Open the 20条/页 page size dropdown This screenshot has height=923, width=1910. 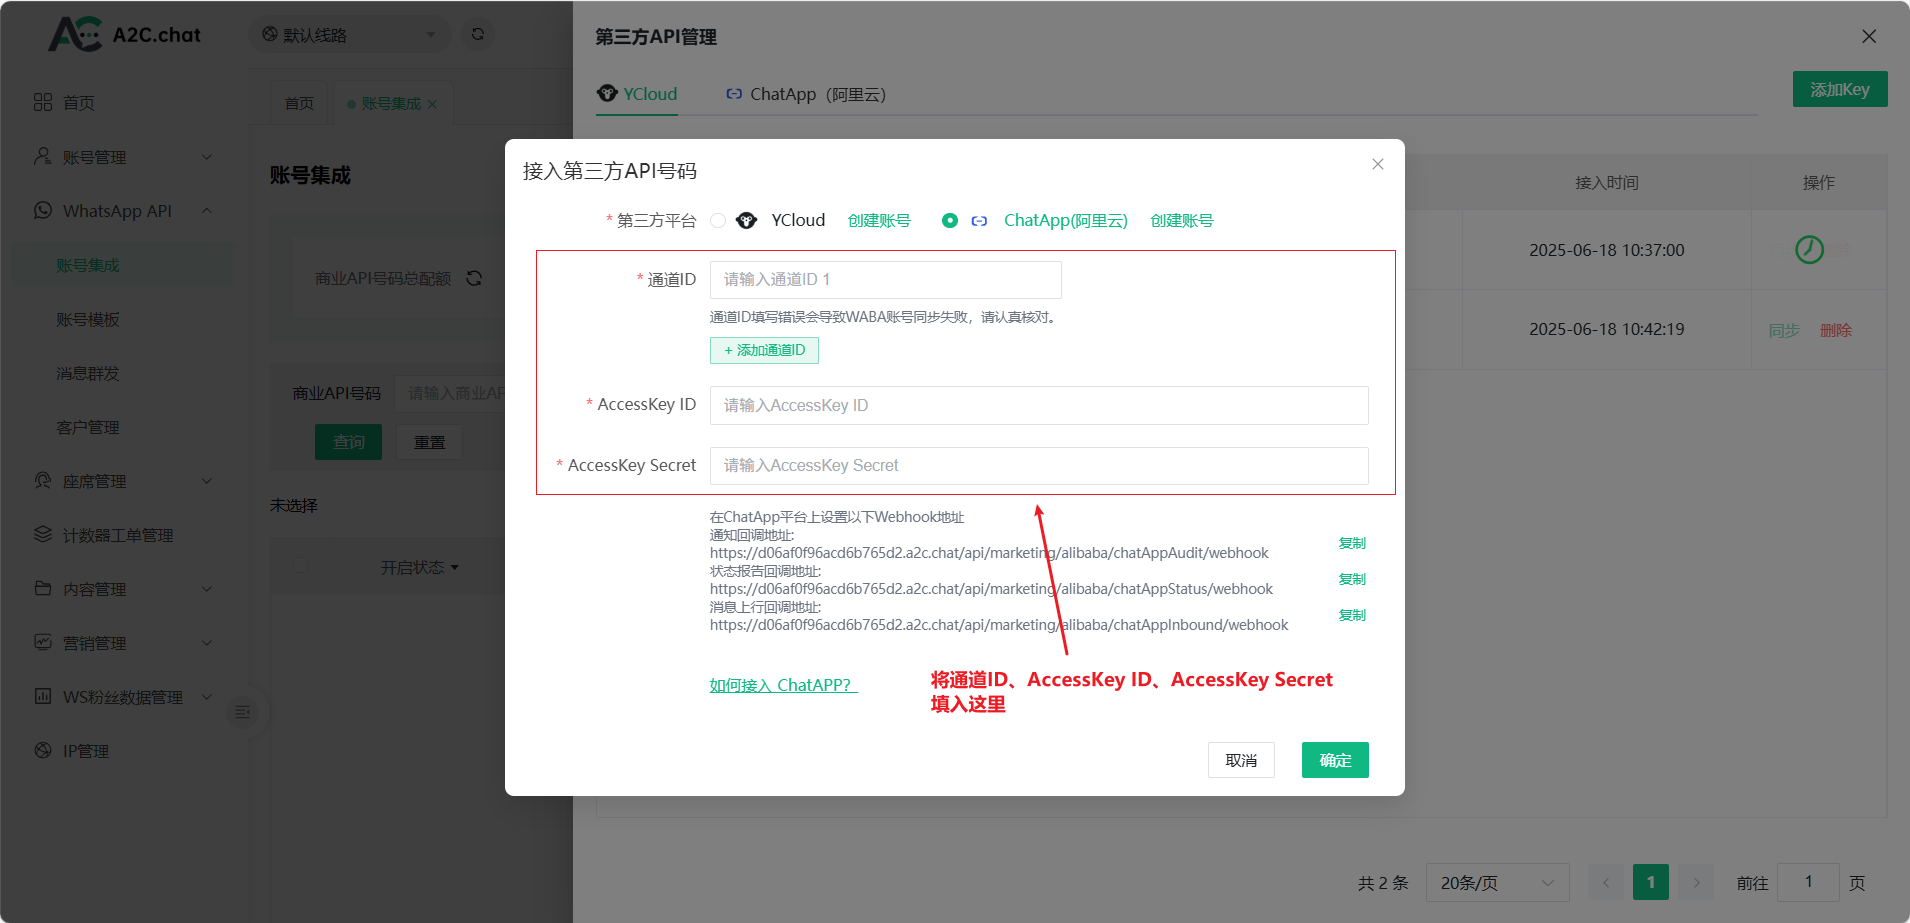pyautogui.click(x=1496, y=883)
